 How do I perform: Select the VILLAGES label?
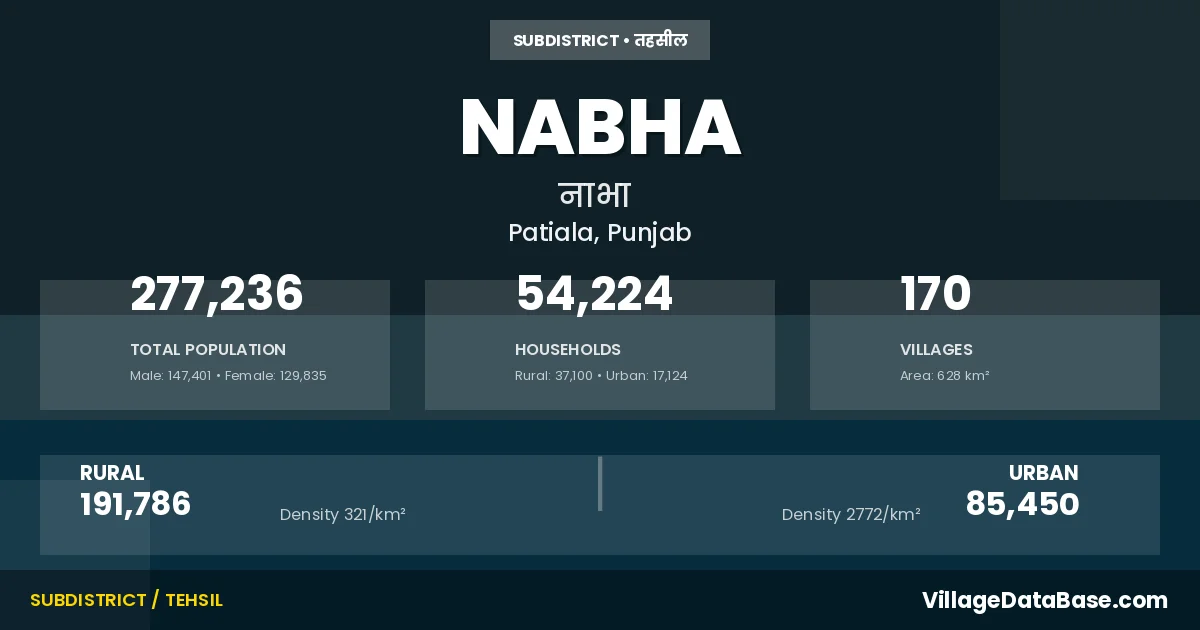(936, 350)
